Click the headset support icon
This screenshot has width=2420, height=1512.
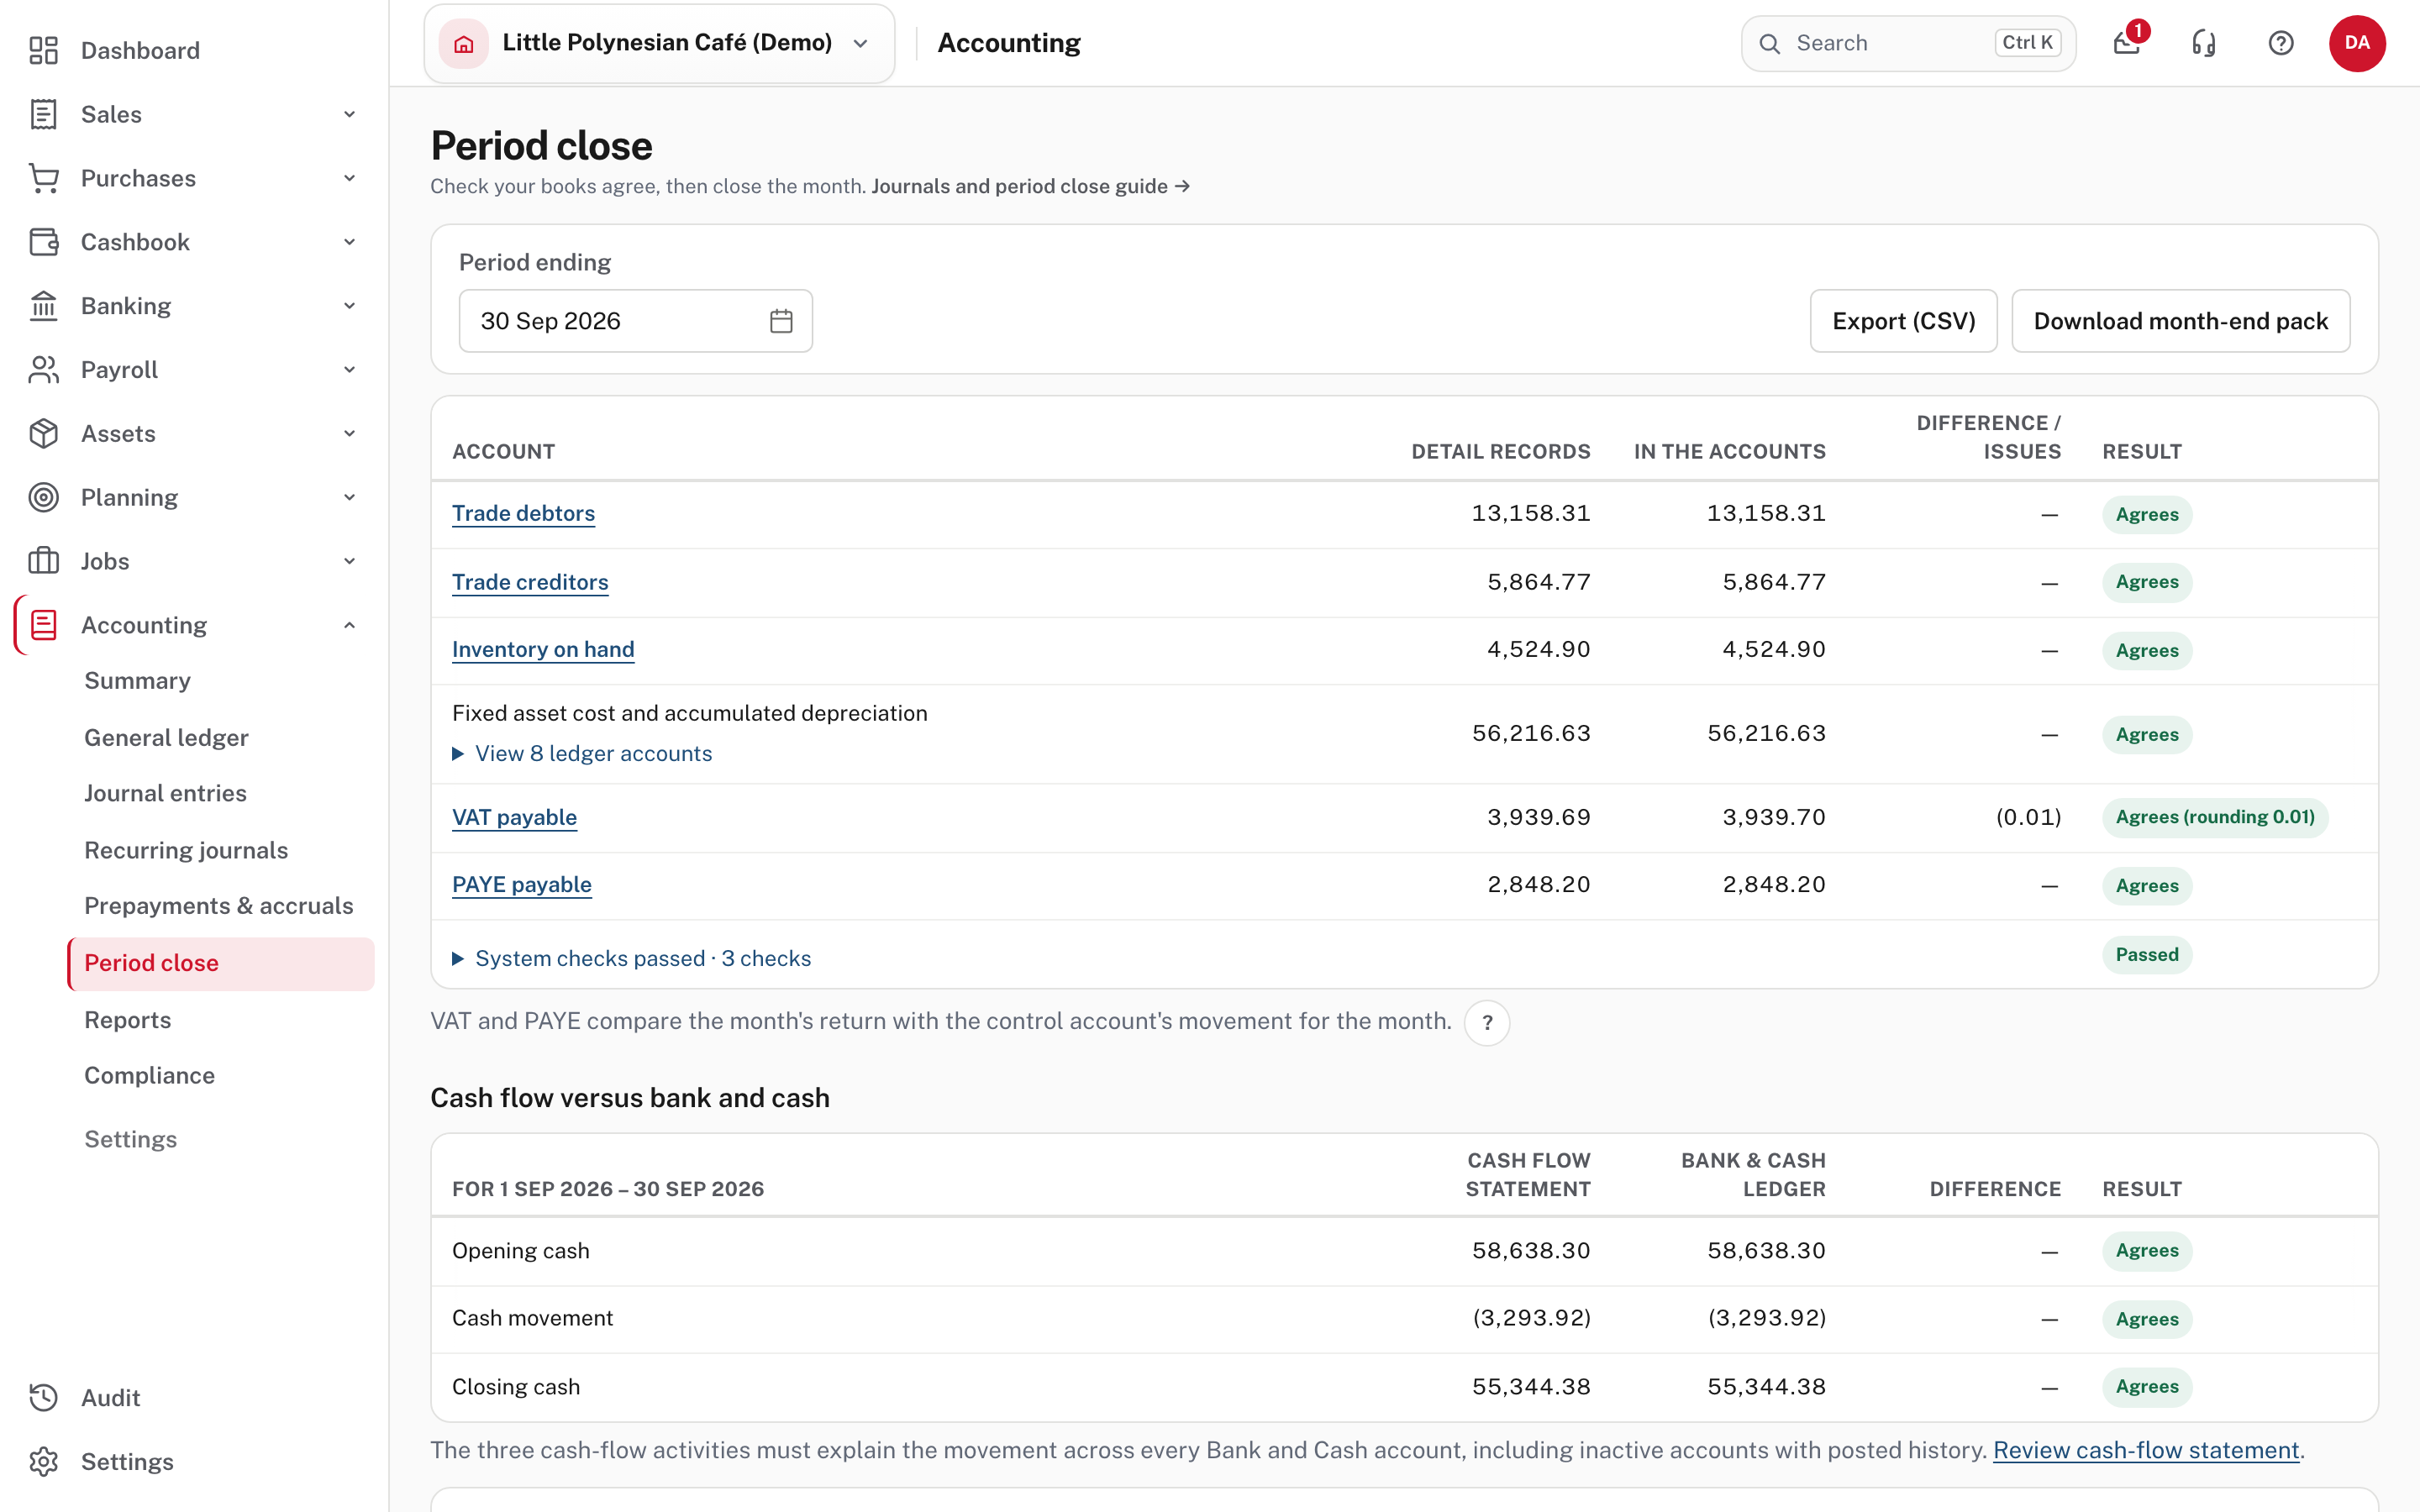[x=2204, y=43]
